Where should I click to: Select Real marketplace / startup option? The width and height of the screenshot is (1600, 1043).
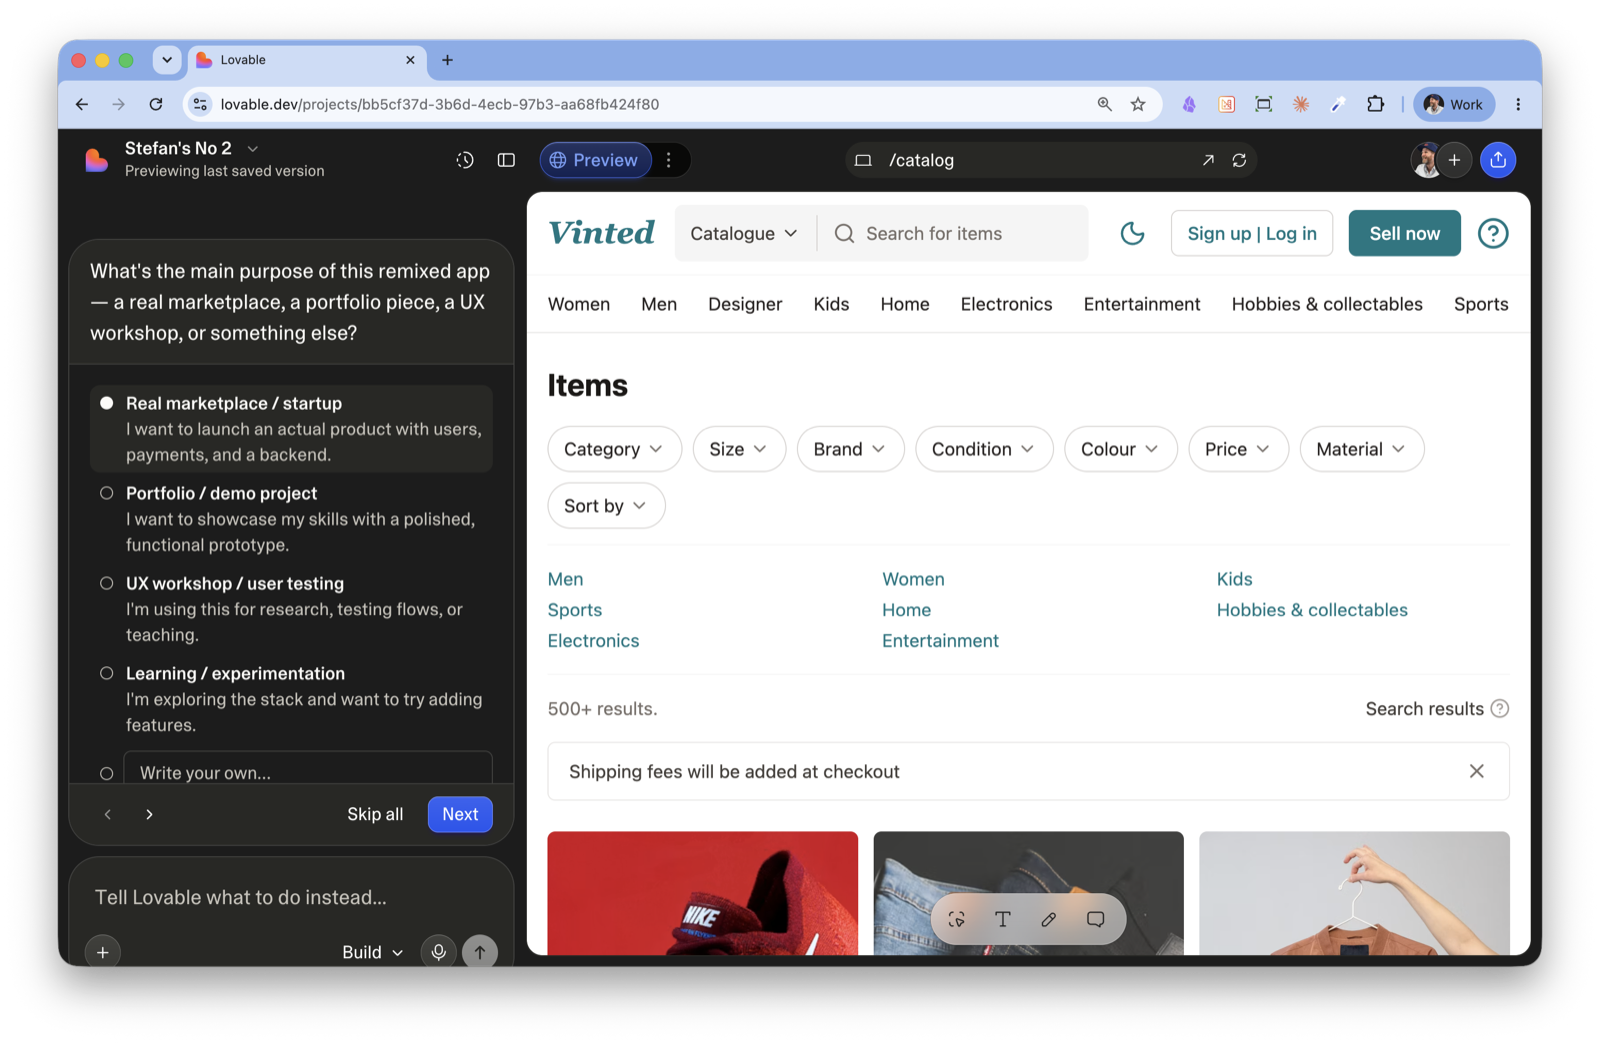(x=291, y=428)
